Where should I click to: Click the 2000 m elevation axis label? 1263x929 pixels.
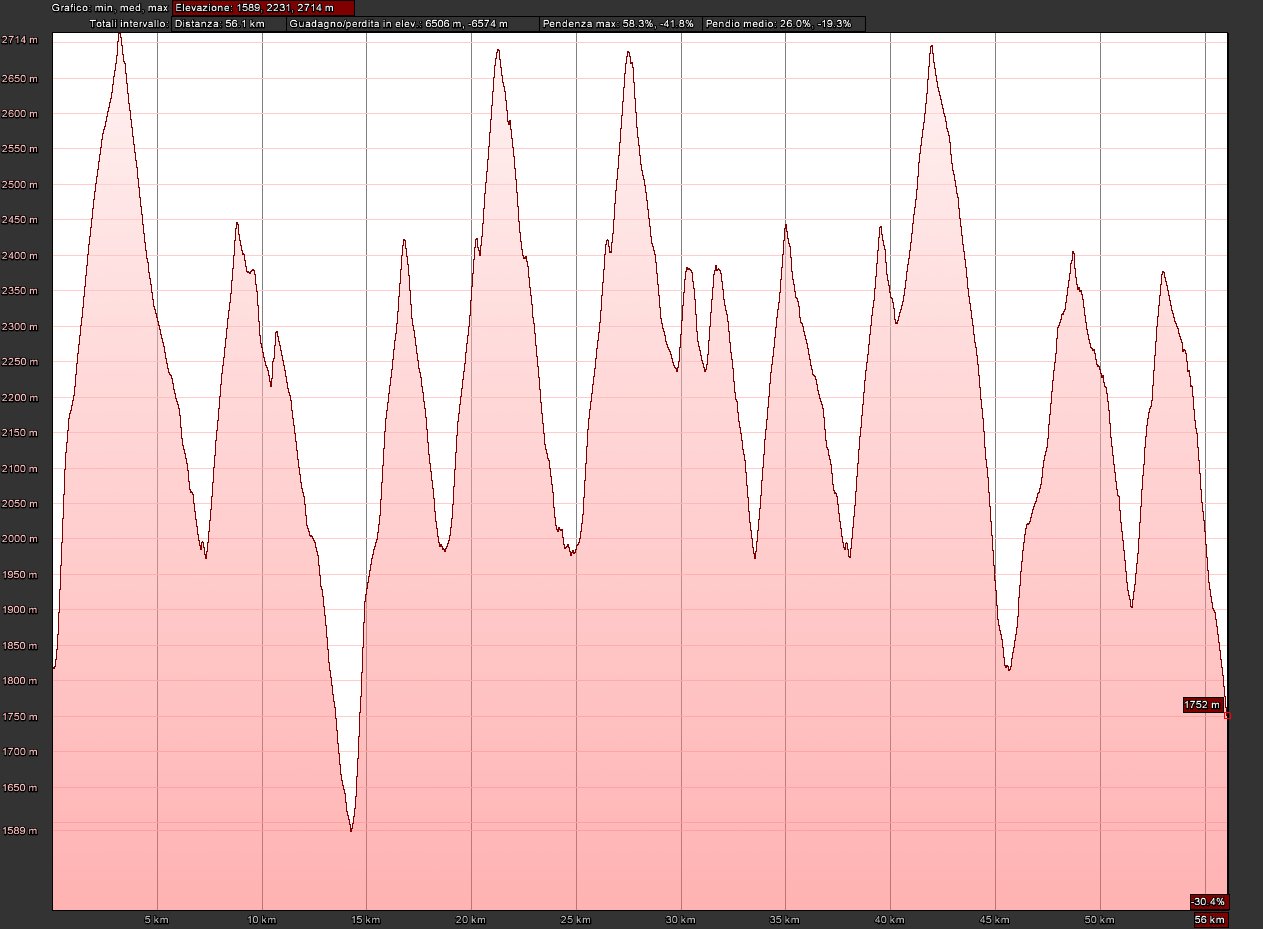coord(19,539)
